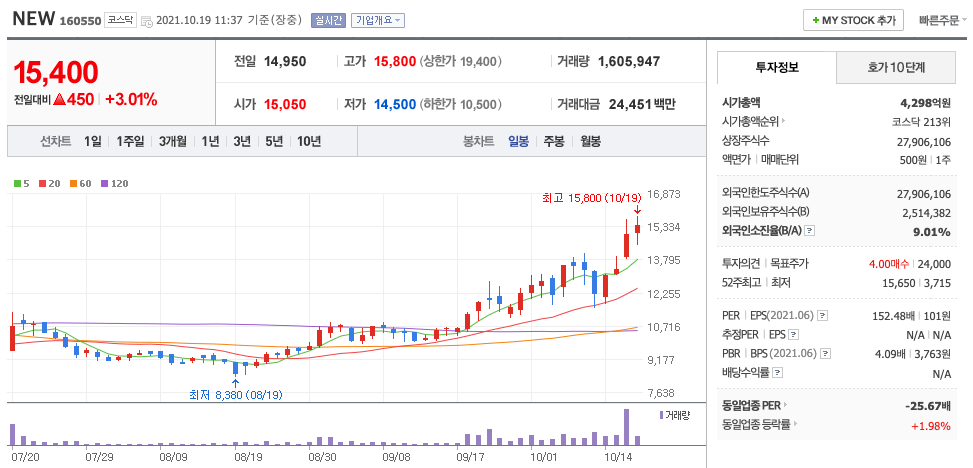This screenshot has width=973, height=468.
Task: Click the latest red candlestick at 10/19
Action: pos(637,228)
